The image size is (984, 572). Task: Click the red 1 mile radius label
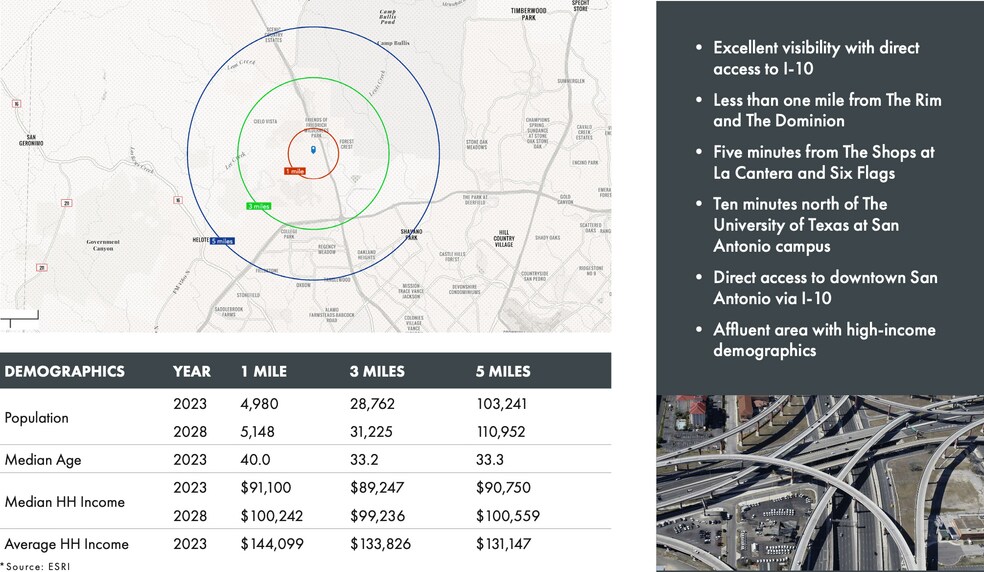tap(294, 172)
